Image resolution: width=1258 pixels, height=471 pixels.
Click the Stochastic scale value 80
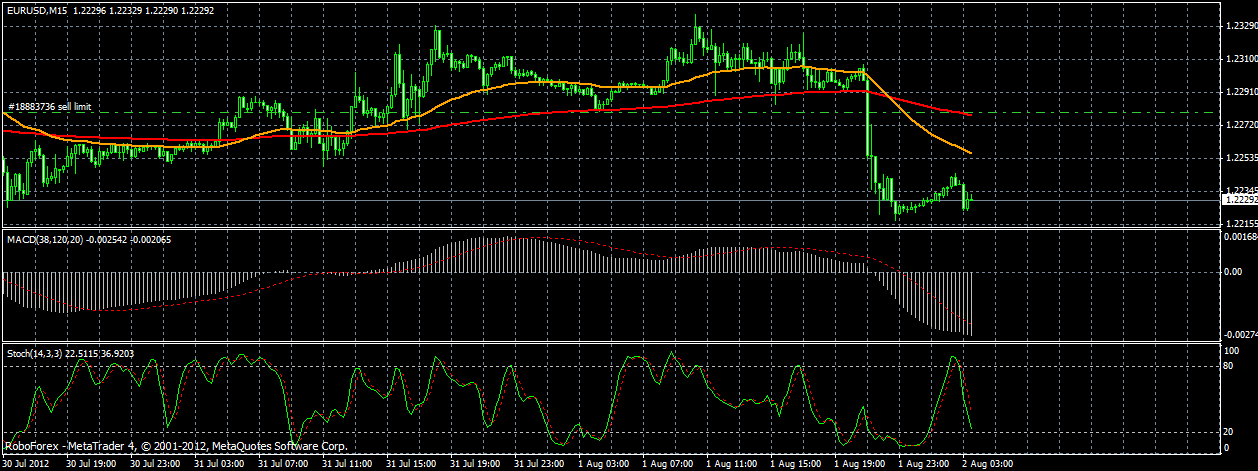(1229, 366)
